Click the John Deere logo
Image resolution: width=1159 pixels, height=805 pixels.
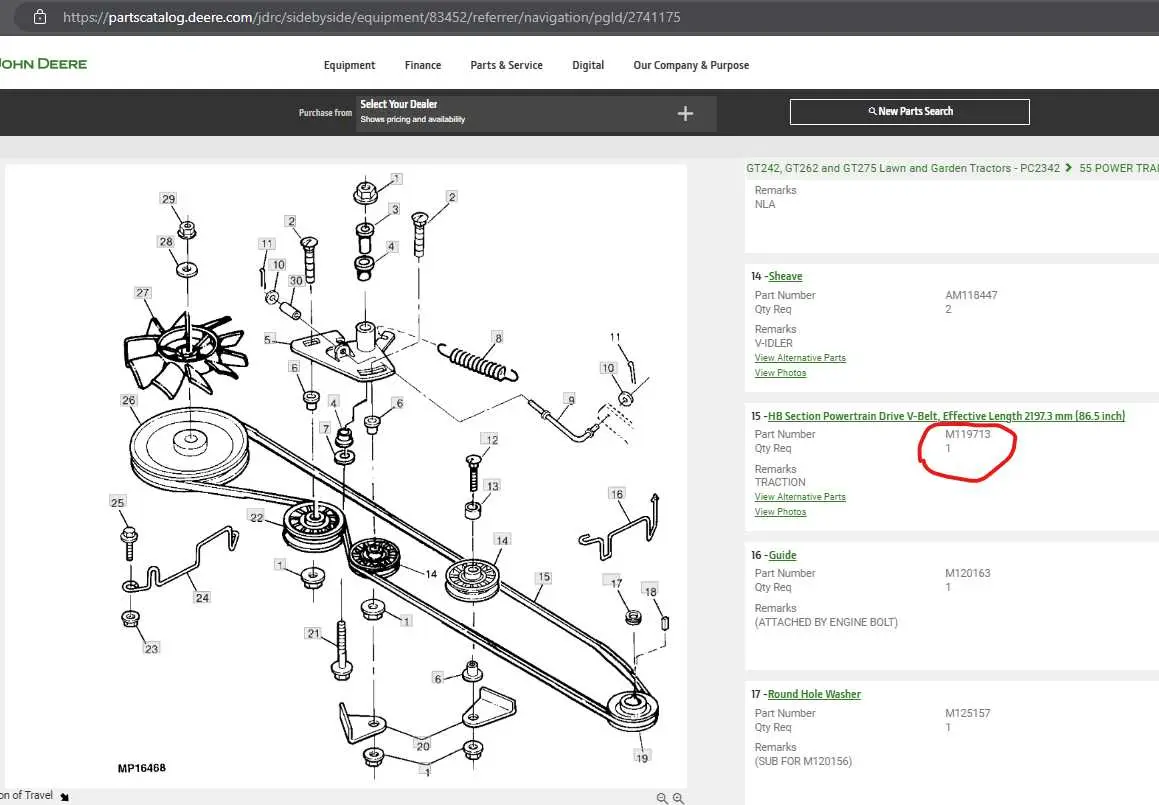point(43,64)
